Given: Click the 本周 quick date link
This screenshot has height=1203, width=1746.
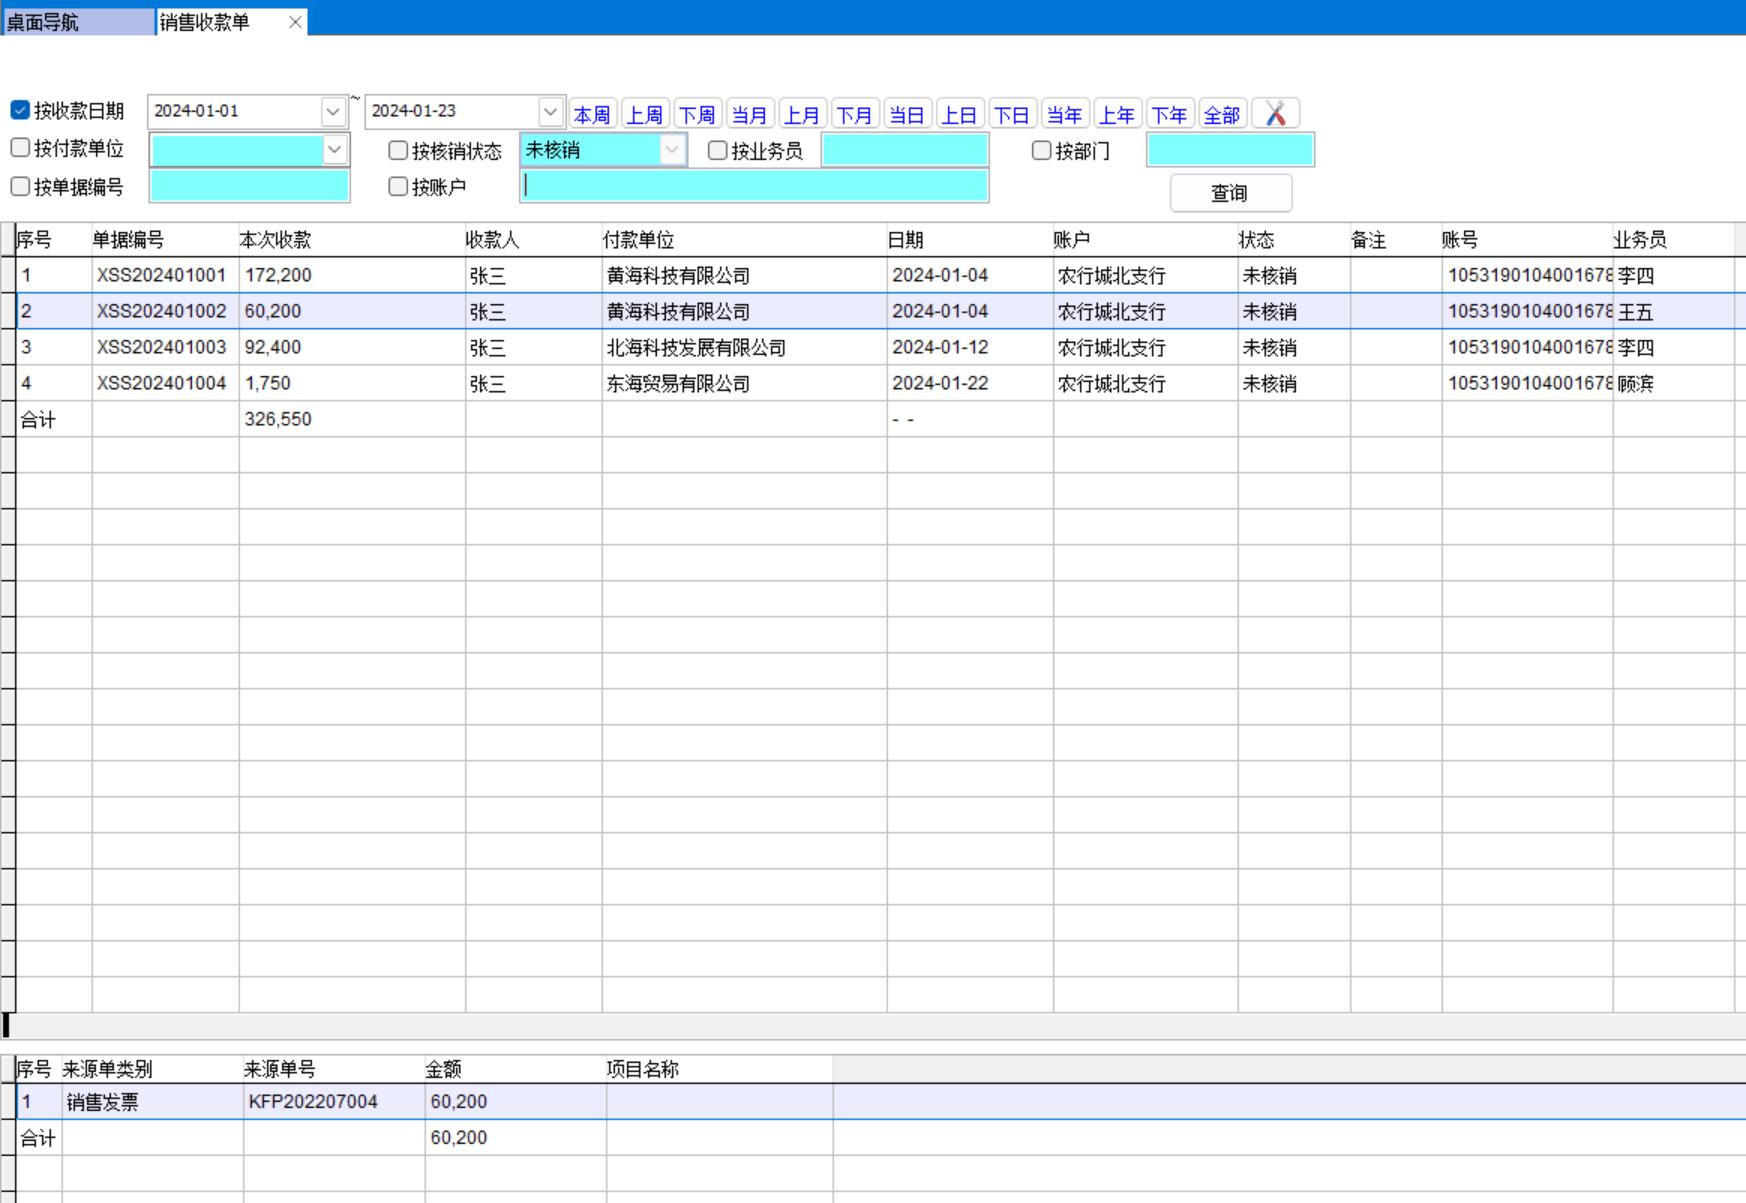Looking at the screenshot, I should [592, 115].
